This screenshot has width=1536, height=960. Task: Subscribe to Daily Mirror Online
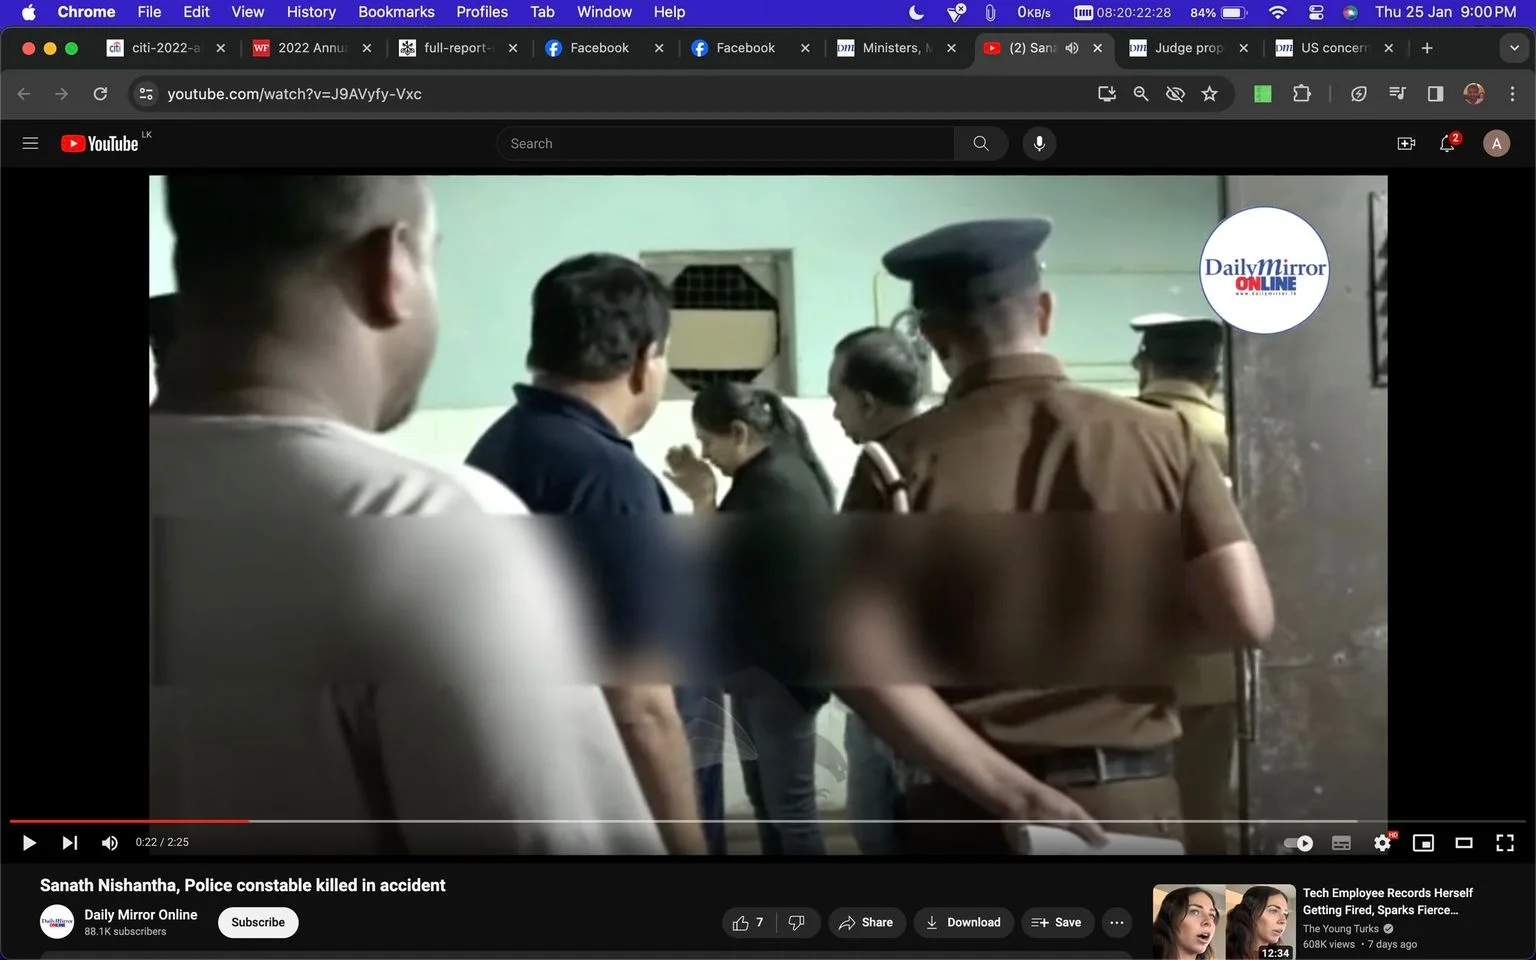pos(258,922)
